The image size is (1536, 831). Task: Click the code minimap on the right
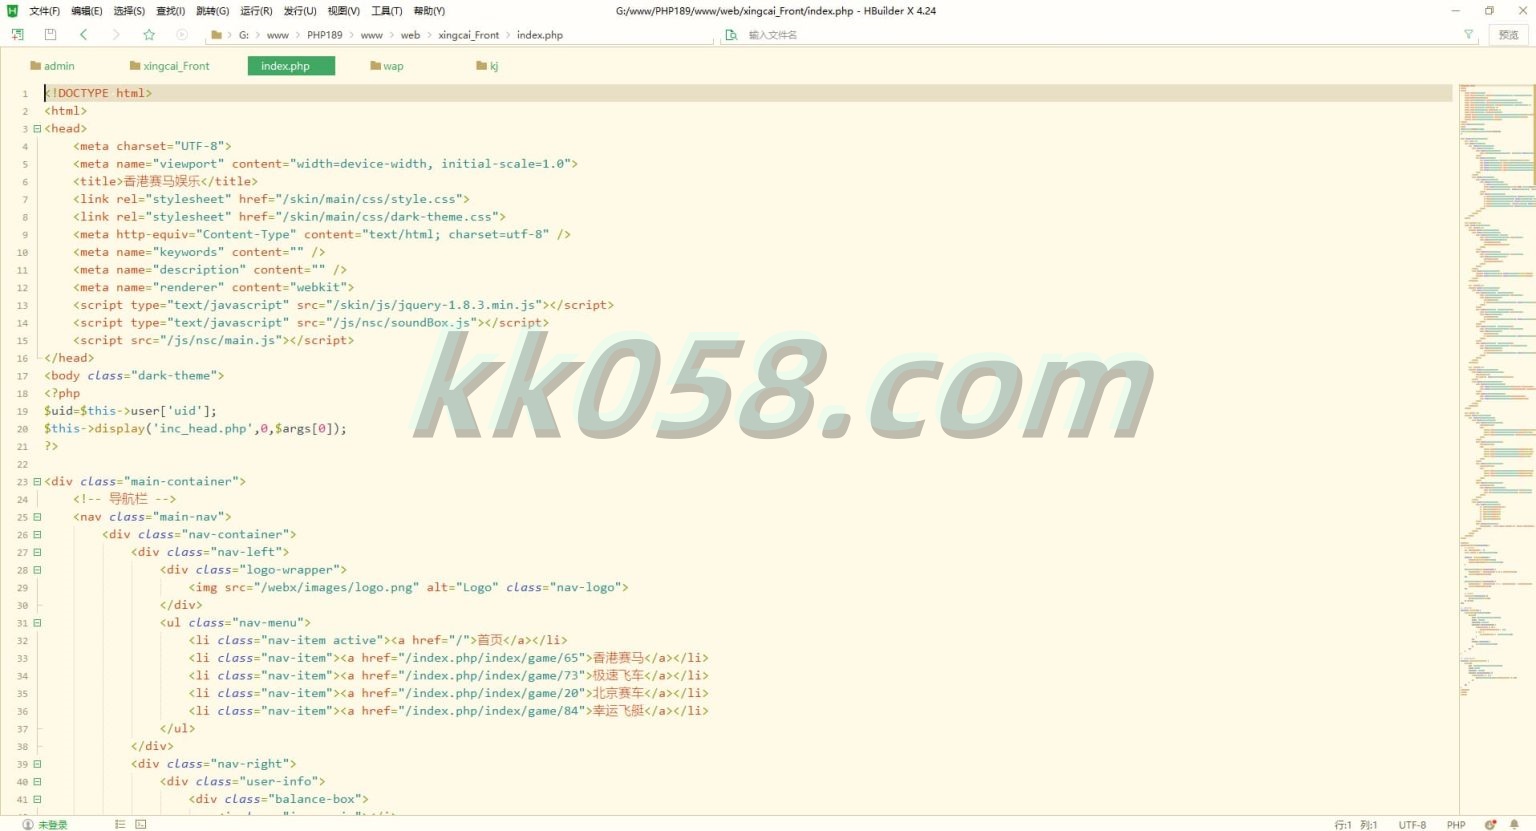pos(1496,390)
